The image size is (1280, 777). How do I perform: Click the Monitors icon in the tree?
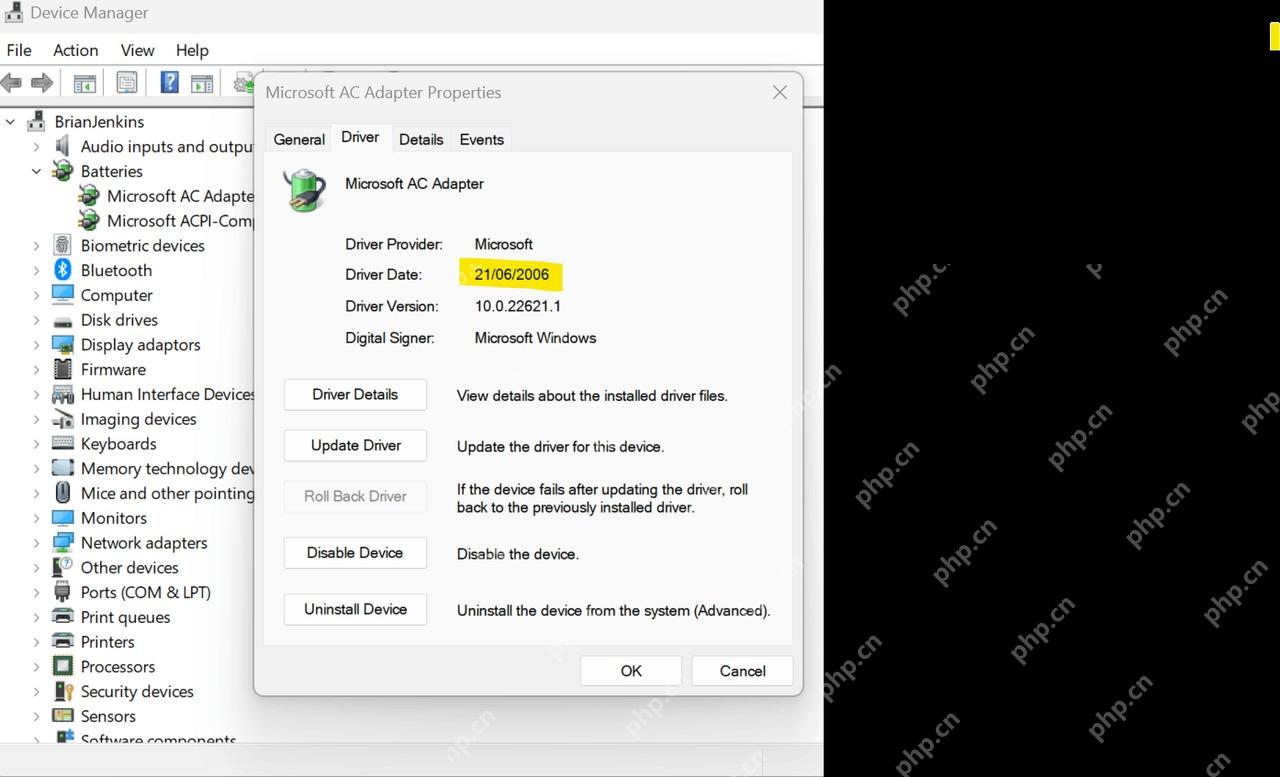tap(63, 518)
